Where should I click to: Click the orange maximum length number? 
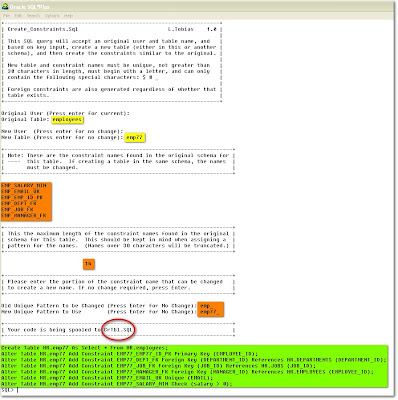(x=88, y=264)
